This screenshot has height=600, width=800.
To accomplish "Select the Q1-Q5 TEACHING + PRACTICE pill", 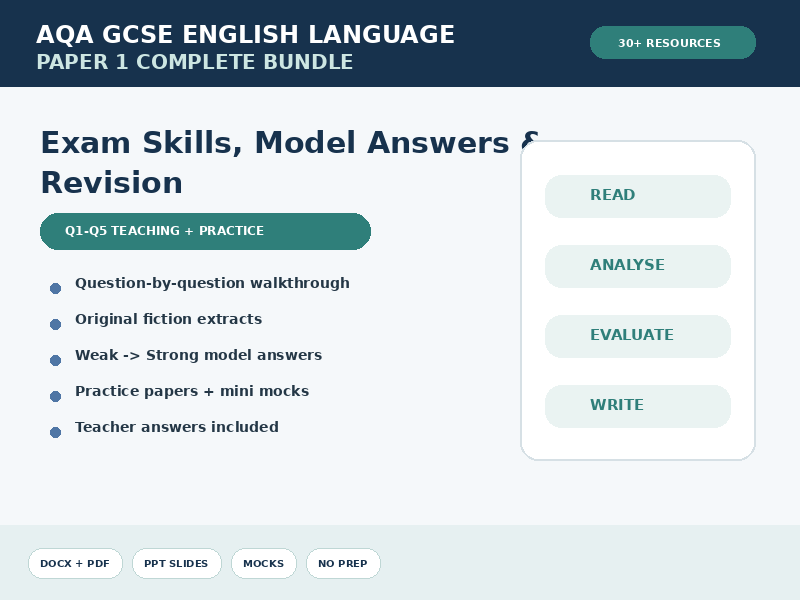I will click(205, 231).
